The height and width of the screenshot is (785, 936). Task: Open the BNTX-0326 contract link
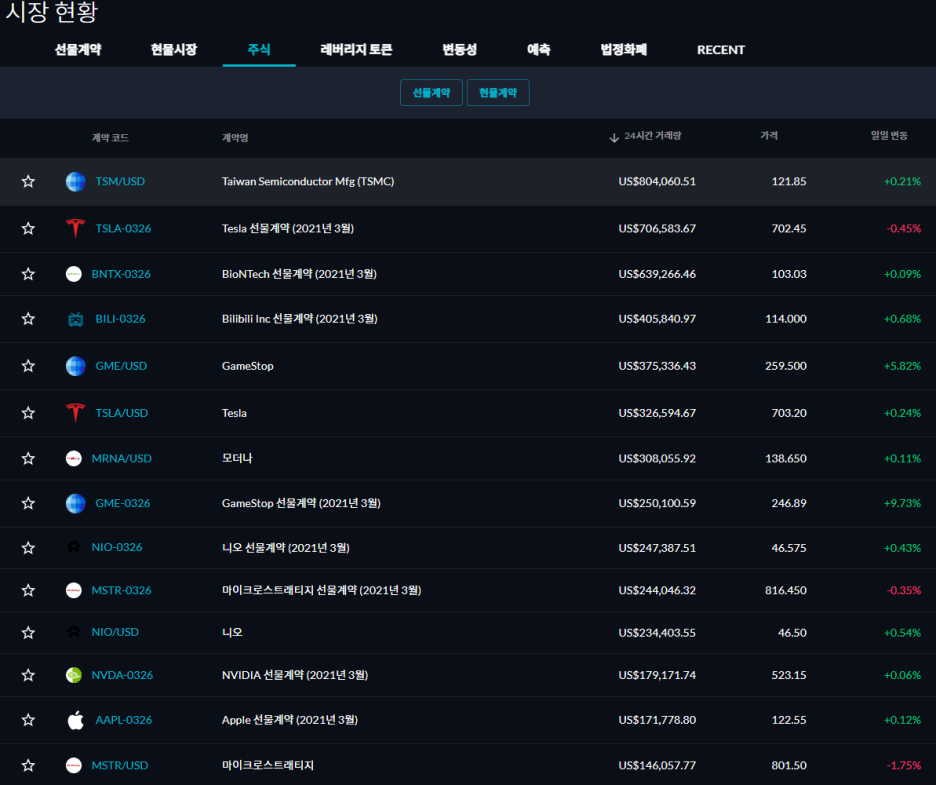click(121, 274)
